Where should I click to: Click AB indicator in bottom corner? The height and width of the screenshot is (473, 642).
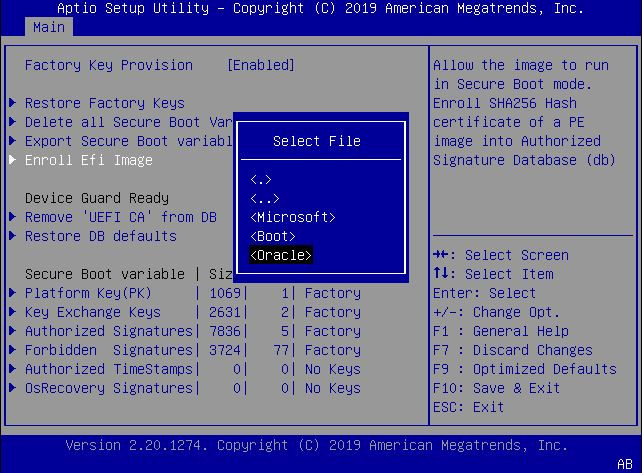625,464
